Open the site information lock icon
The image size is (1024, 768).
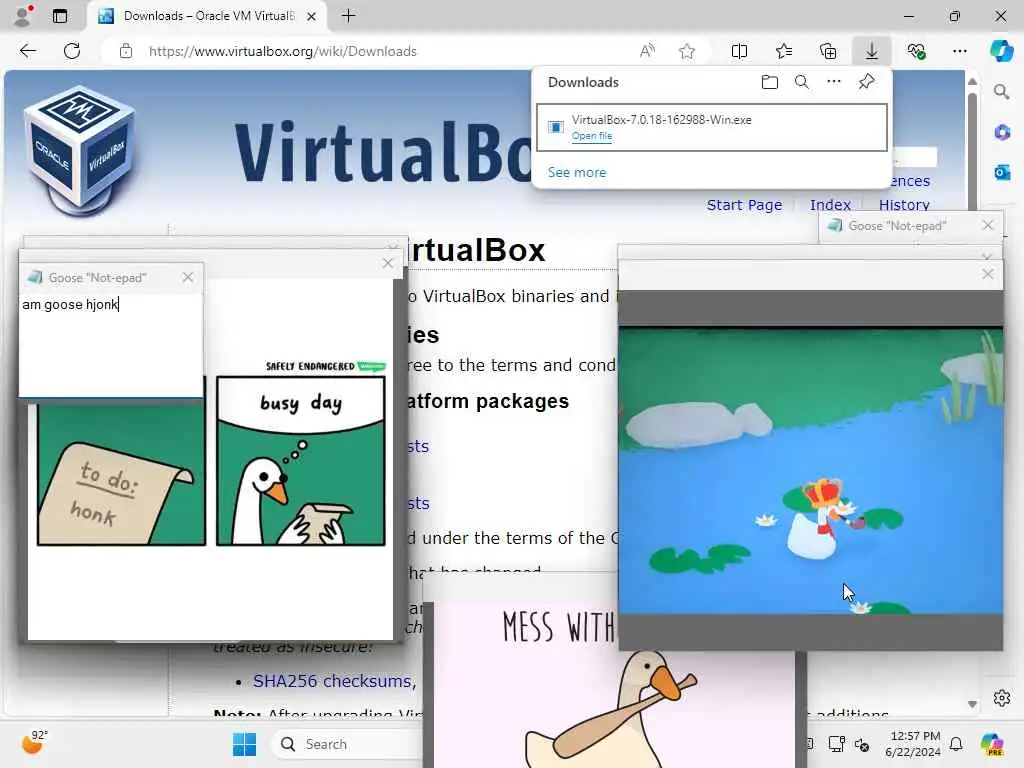pos(126,51)
